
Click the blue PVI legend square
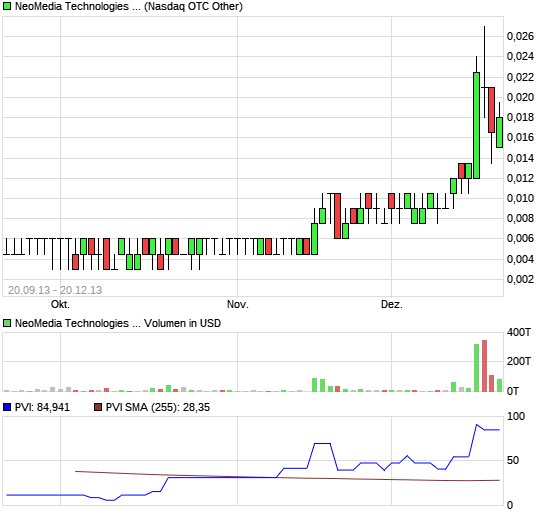click(7, 407)
